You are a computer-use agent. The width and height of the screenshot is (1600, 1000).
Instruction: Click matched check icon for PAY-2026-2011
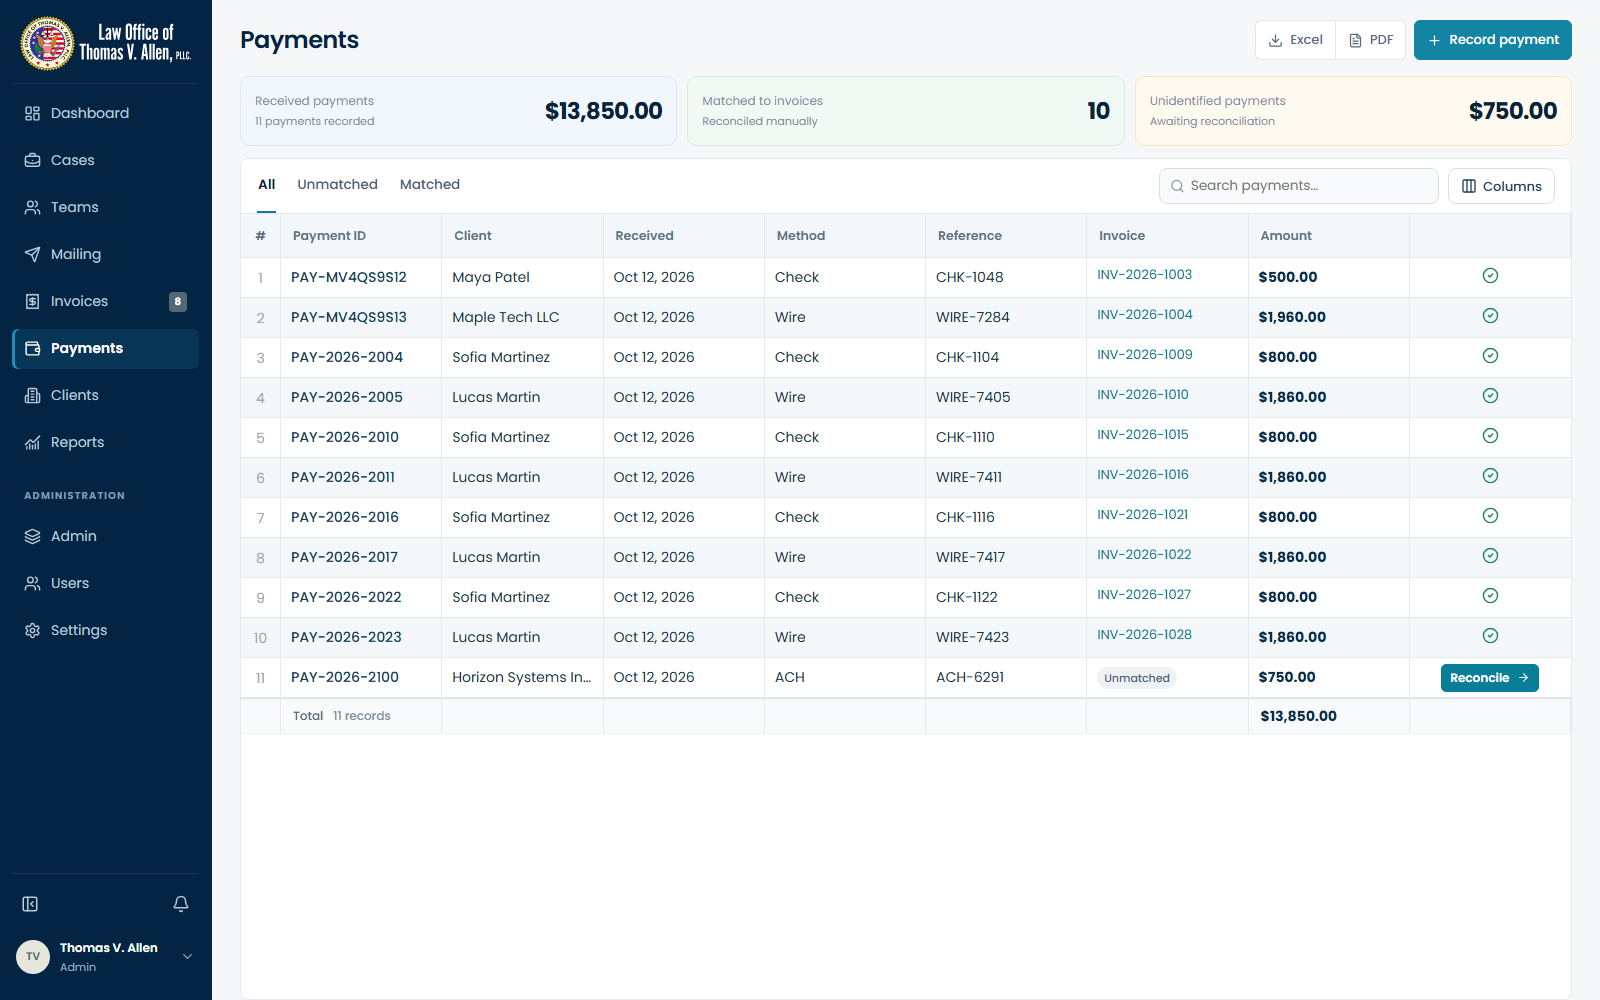click(1490, 476)
